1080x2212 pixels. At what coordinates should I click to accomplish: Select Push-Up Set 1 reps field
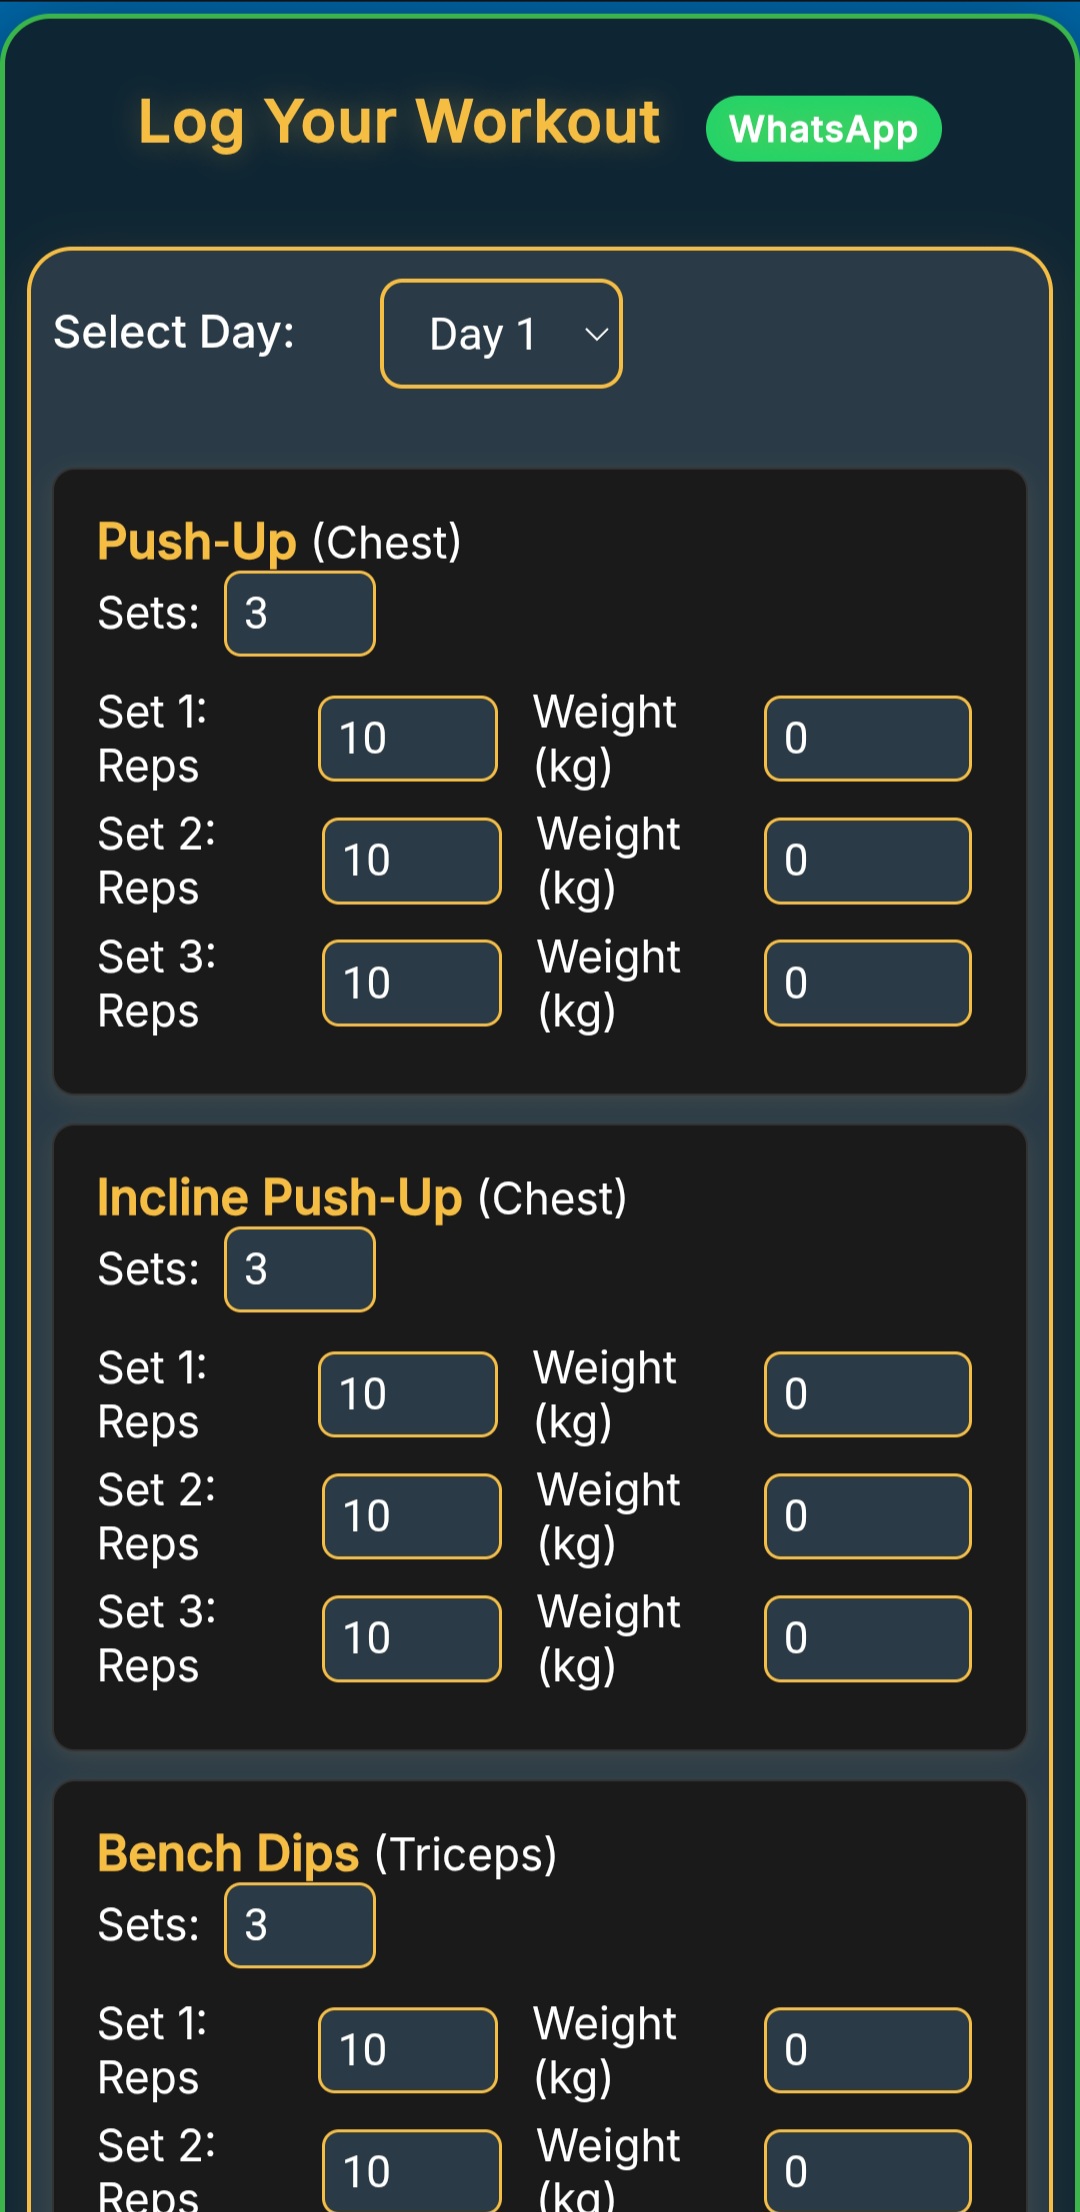click(x=407, y=737)
